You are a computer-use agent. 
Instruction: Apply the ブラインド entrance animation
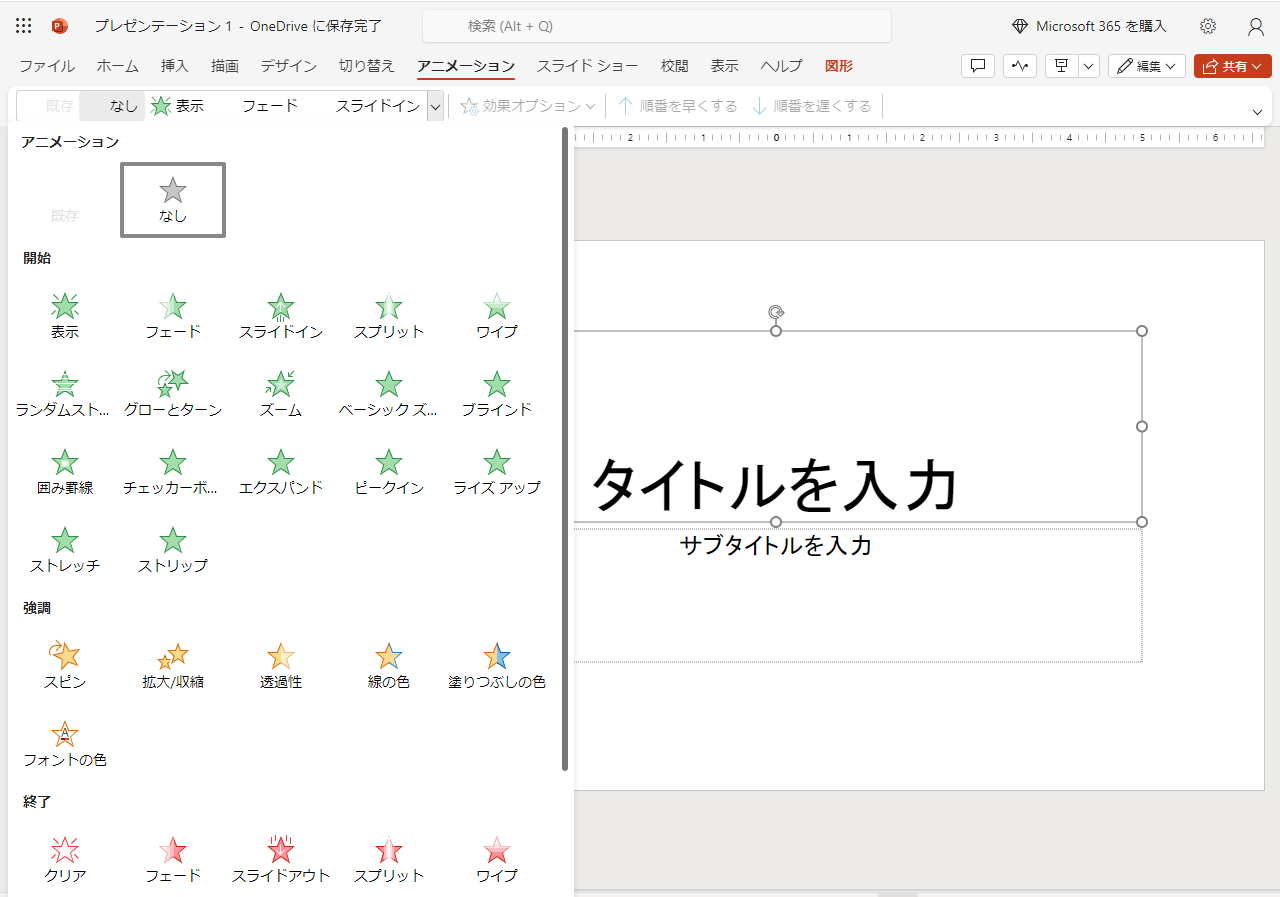(x=497, y=393)
